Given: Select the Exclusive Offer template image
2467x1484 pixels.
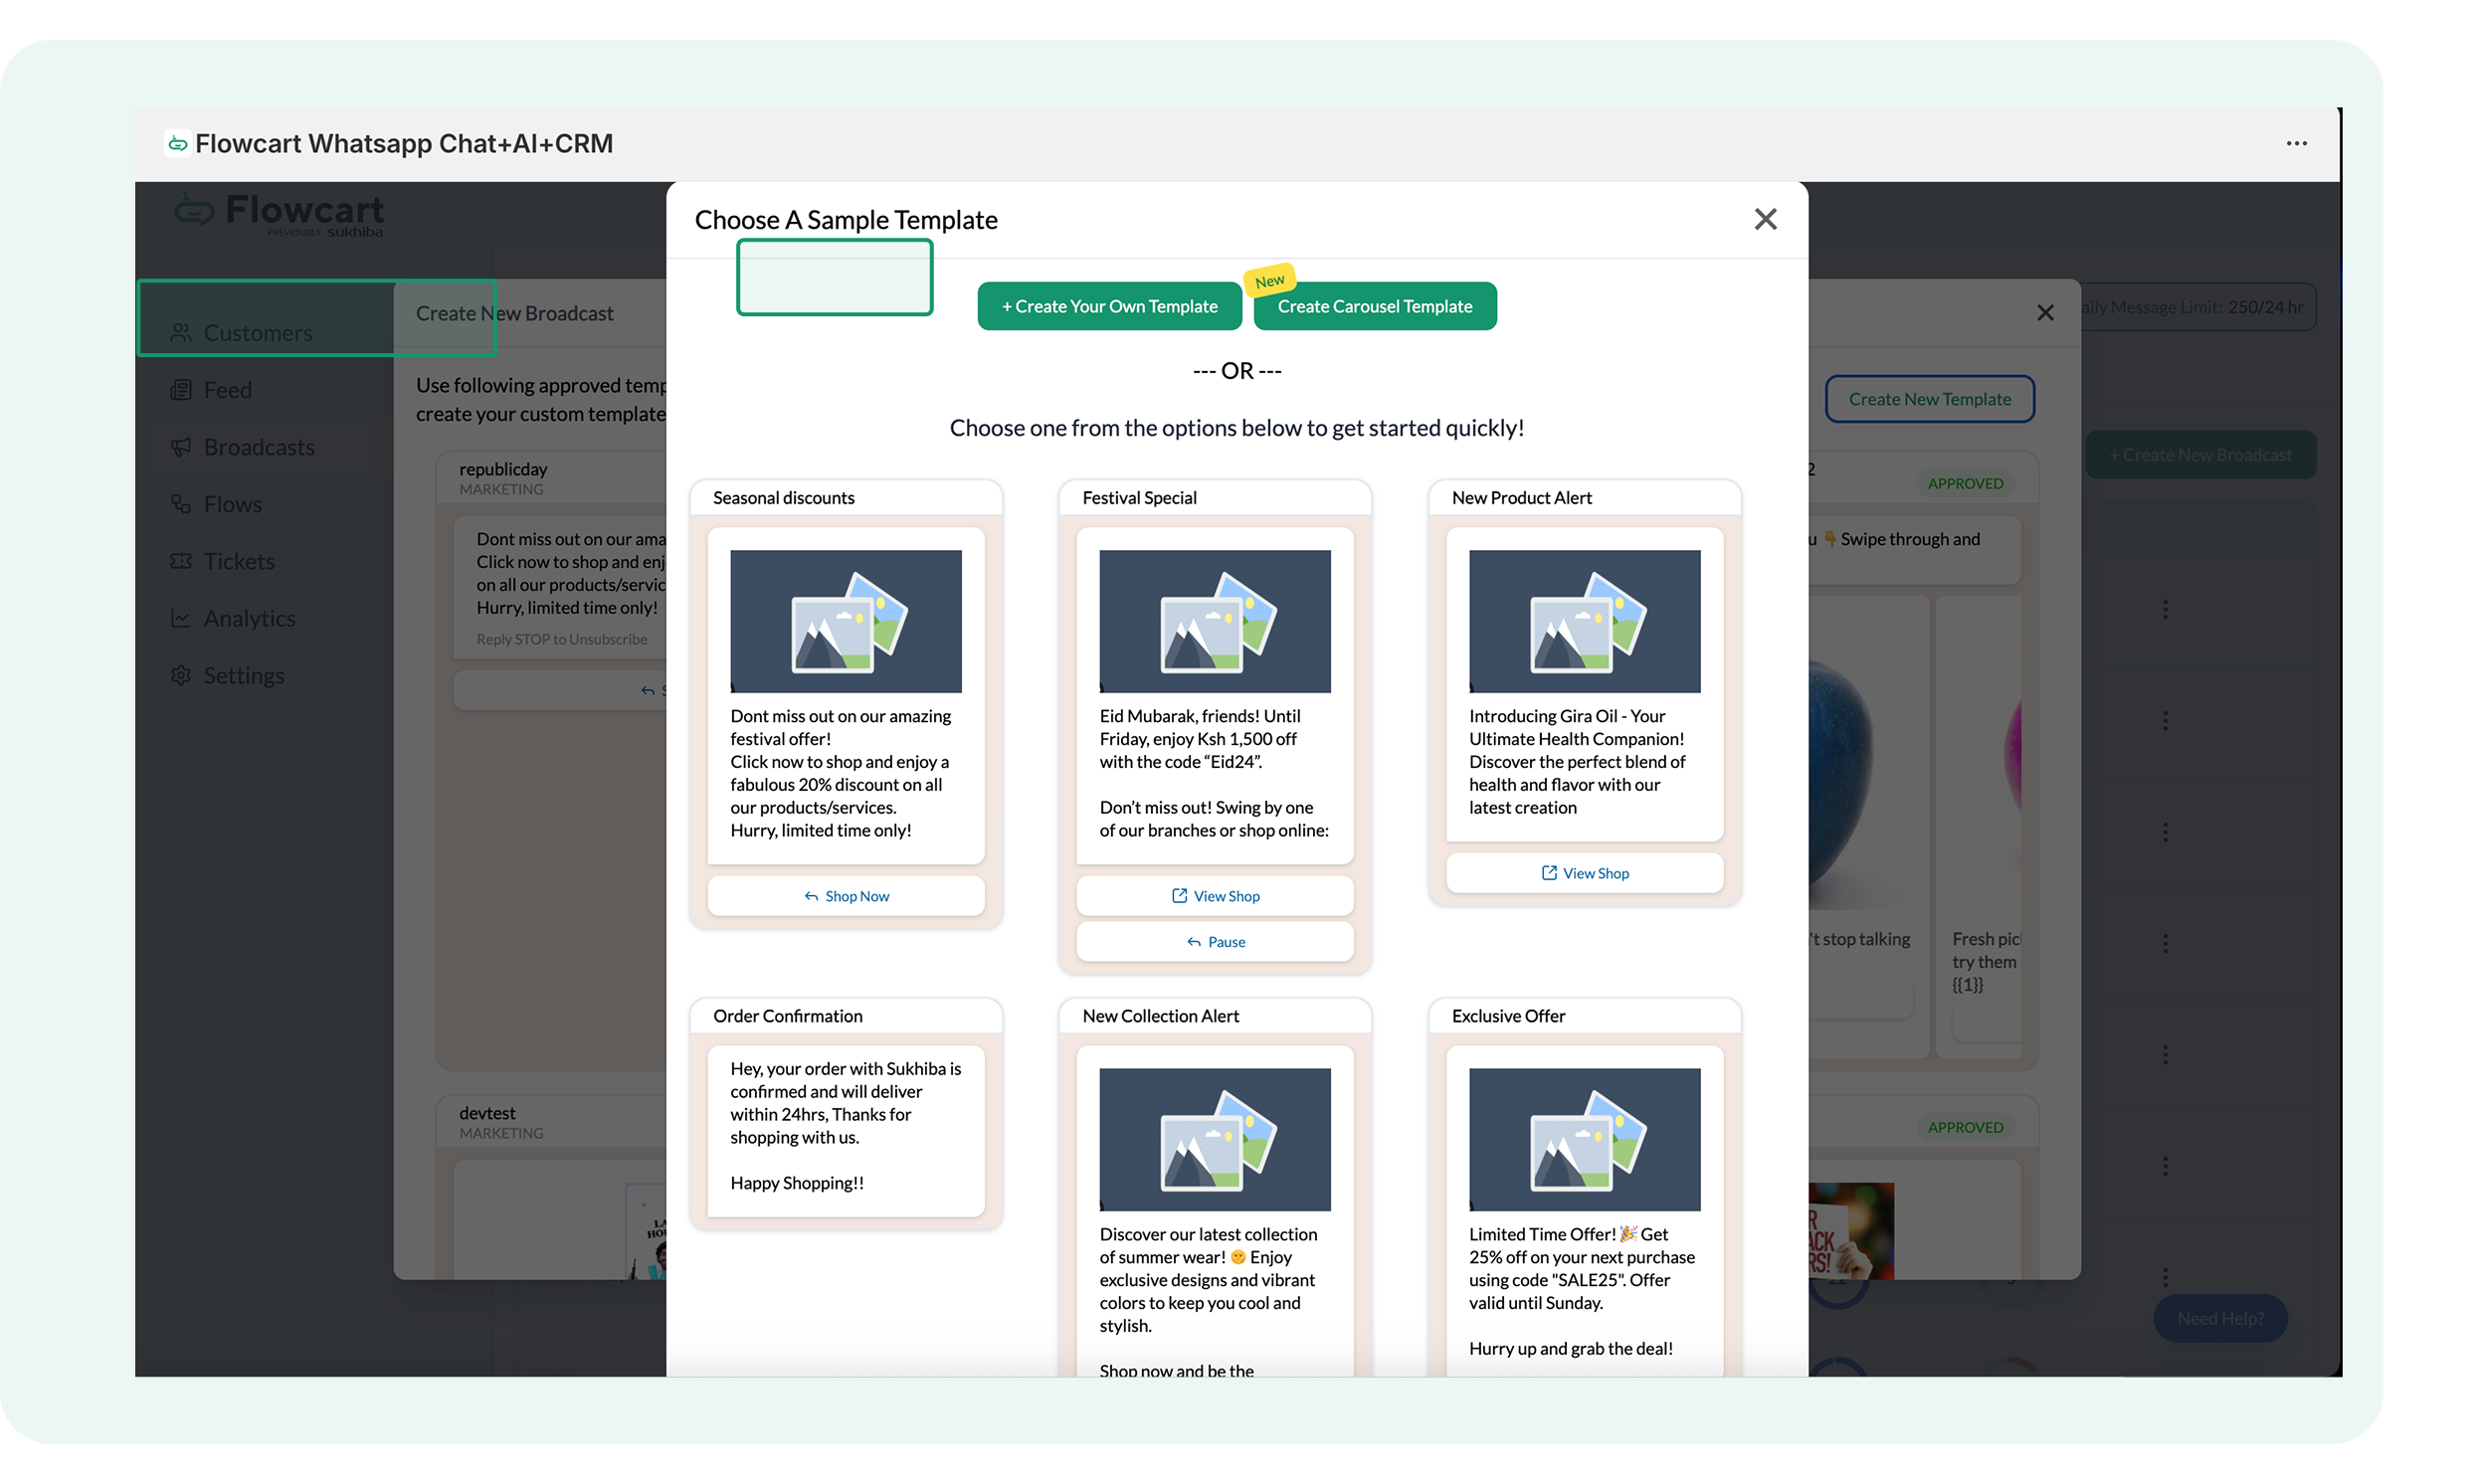Looking at the screenshot, I should (1584, 1139).
